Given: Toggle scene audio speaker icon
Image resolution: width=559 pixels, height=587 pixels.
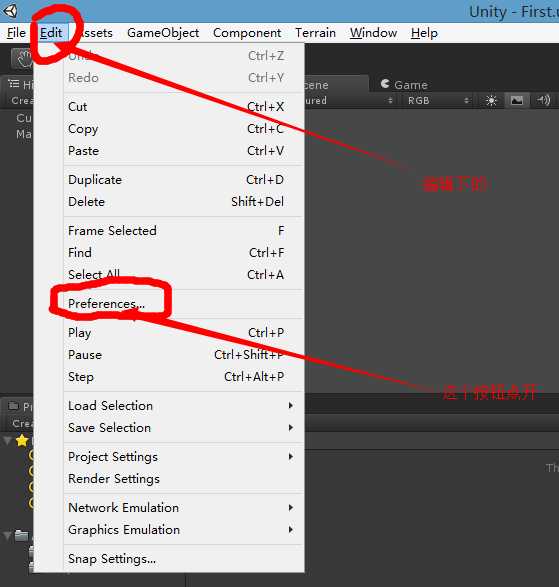Looking at the screenshot, I should pyautogui.click(x=543, y=100).
